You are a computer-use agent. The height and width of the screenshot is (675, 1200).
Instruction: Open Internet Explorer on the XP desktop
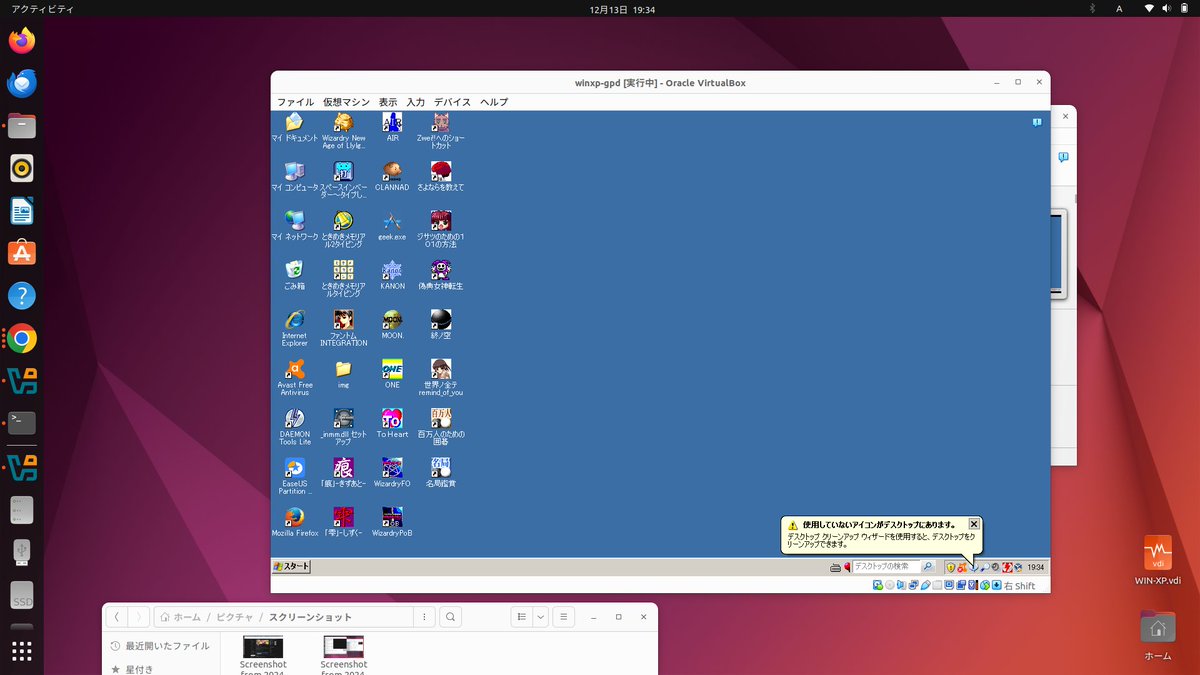click(294, 327)
